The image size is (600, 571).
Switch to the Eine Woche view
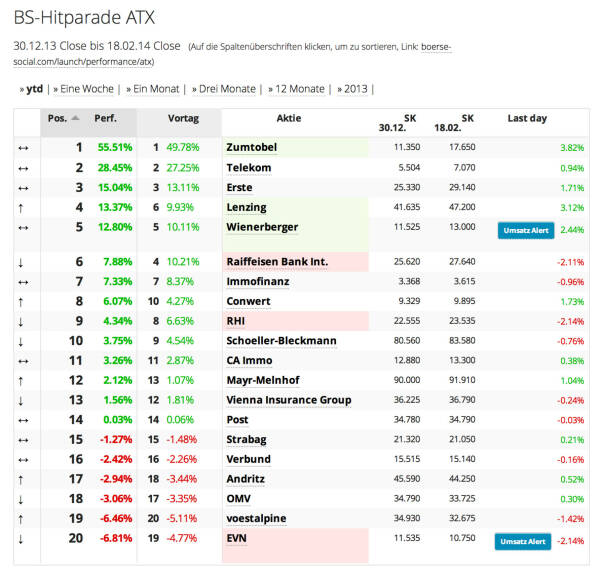(85, 89)
